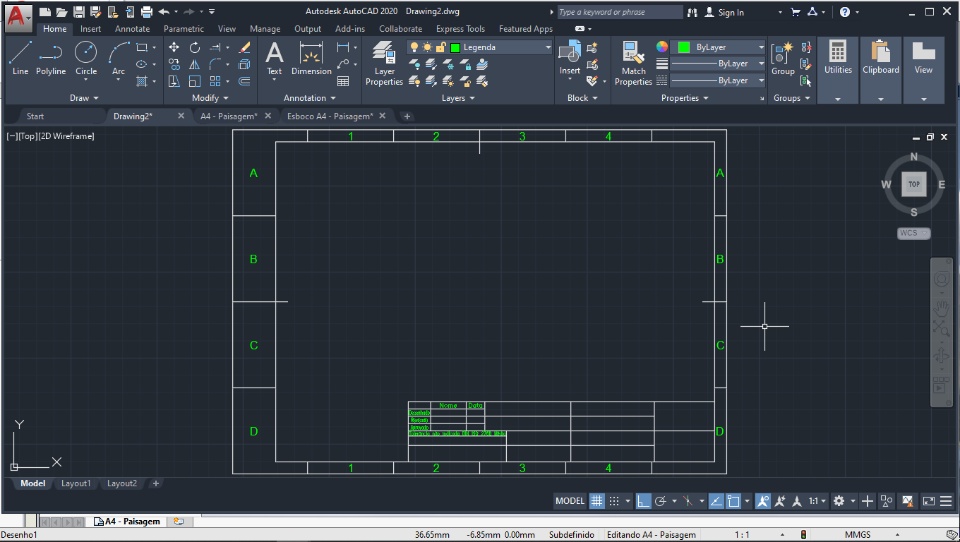The image size is (960, 542).
Task: Click the Object Color wheel icon
Action: 662,47
